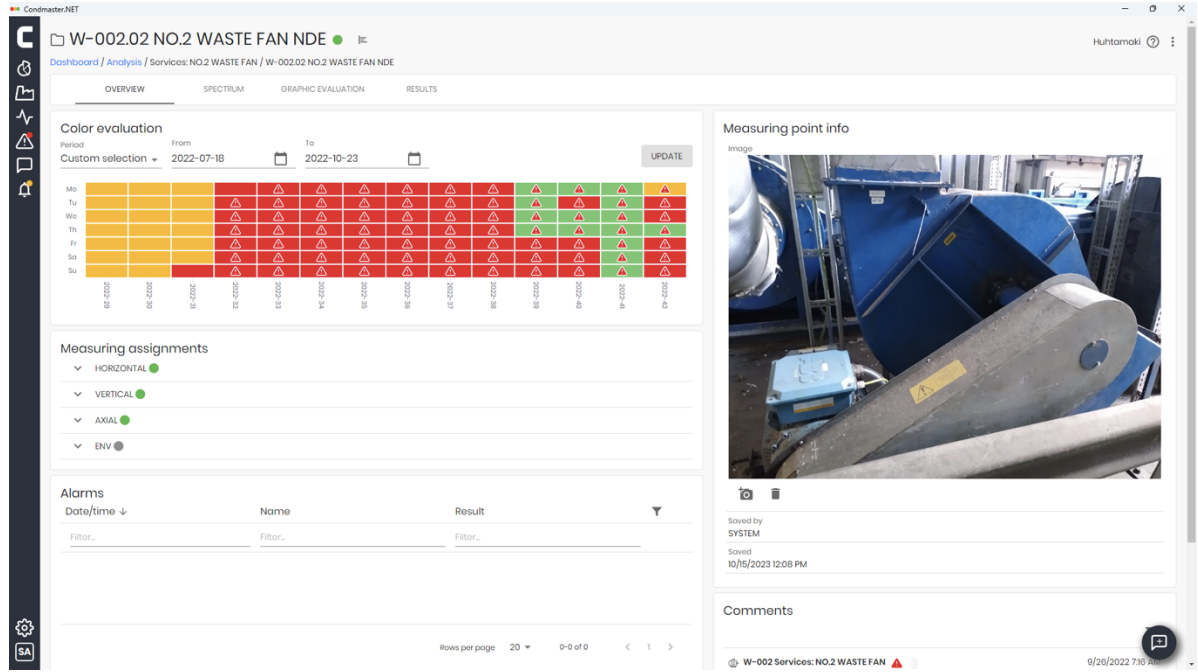Open the factory plant view sidebar icon
The width and height of the screenshot is (1198, 672).
pyautogui.click(x=24, y=93)
